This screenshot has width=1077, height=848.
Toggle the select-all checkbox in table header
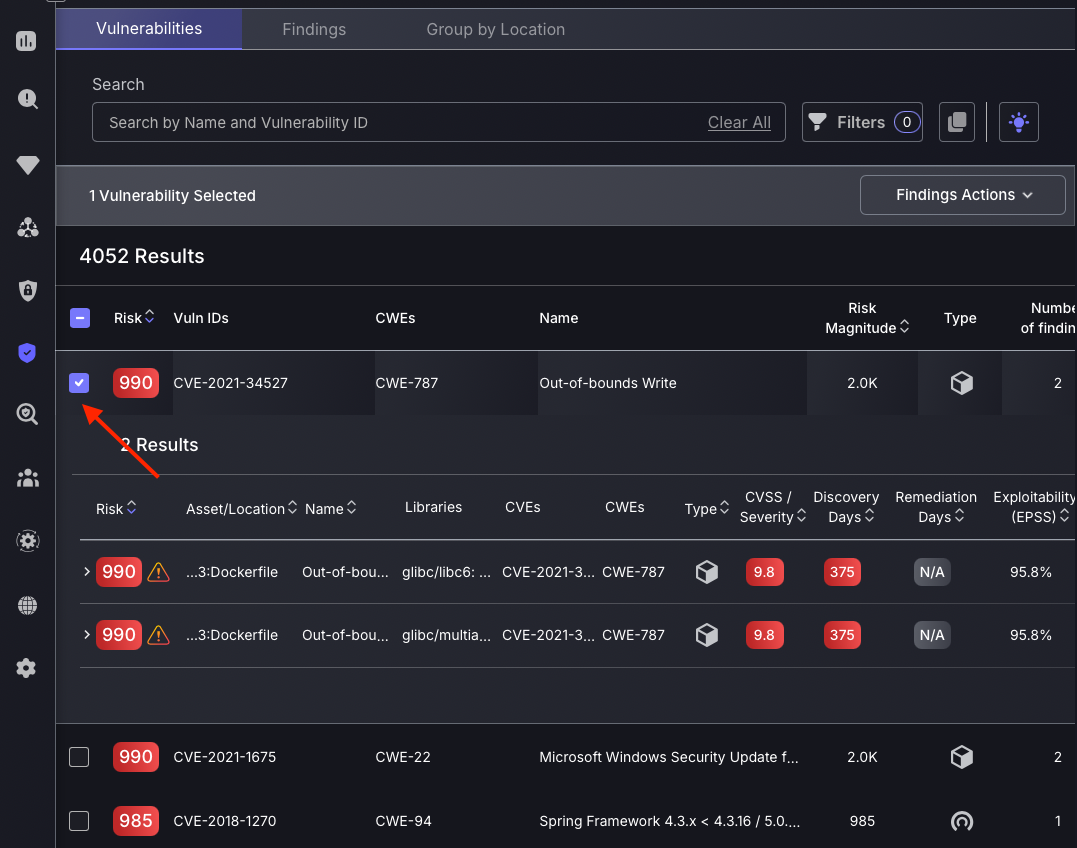(x=80, y=318)
